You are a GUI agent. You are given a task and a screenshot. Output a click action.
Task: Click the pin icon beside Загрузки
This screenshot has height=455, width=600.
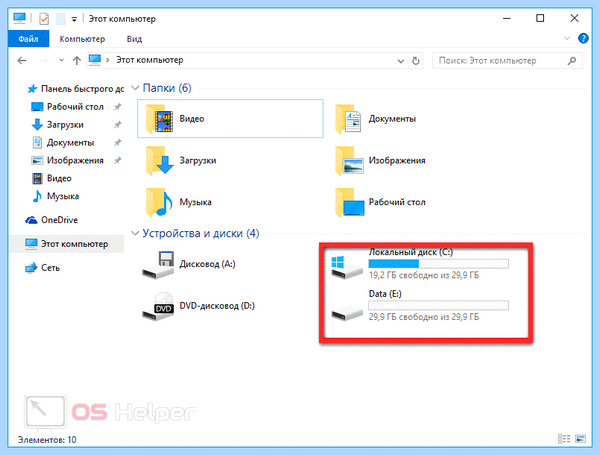tap(117, 125)
